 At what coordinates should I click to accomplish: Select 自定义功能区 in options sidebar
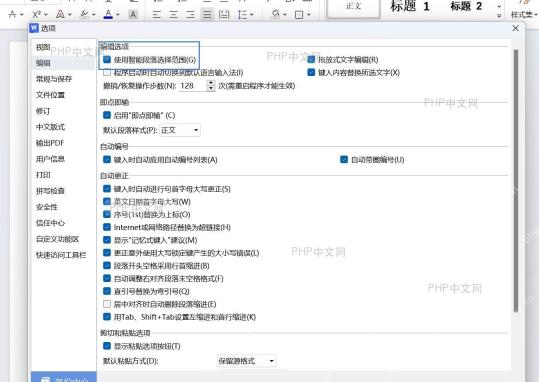click(57, 239)
